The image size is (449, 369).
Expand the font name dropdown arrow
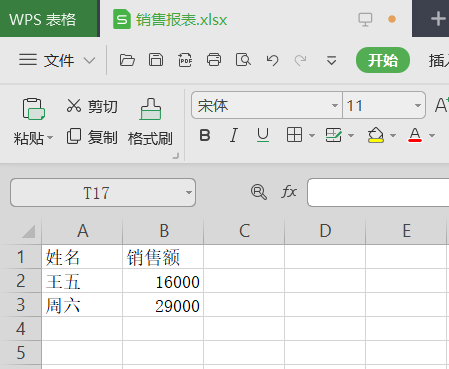coord(335,106)
